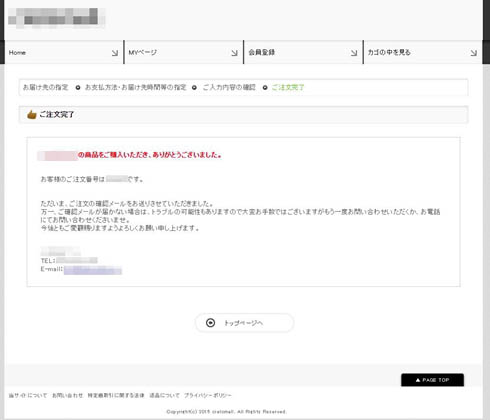The width and height of the screenshot is (490, 420).
Task: Click the thumbs-up icon next to ご注文完了
Action: coord(32,115)
